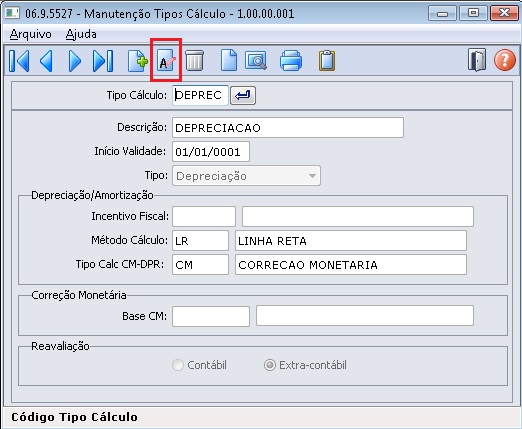Viewport: 522px width, 429px height.
Task: Go to the previous record
Action: (x=46, y=61)
